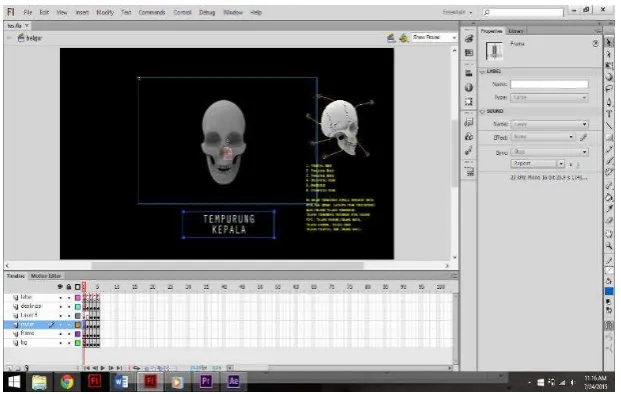Click the Edit Symbols icon
This screenshot has height=394, width=621.
[x=403, y=38]
